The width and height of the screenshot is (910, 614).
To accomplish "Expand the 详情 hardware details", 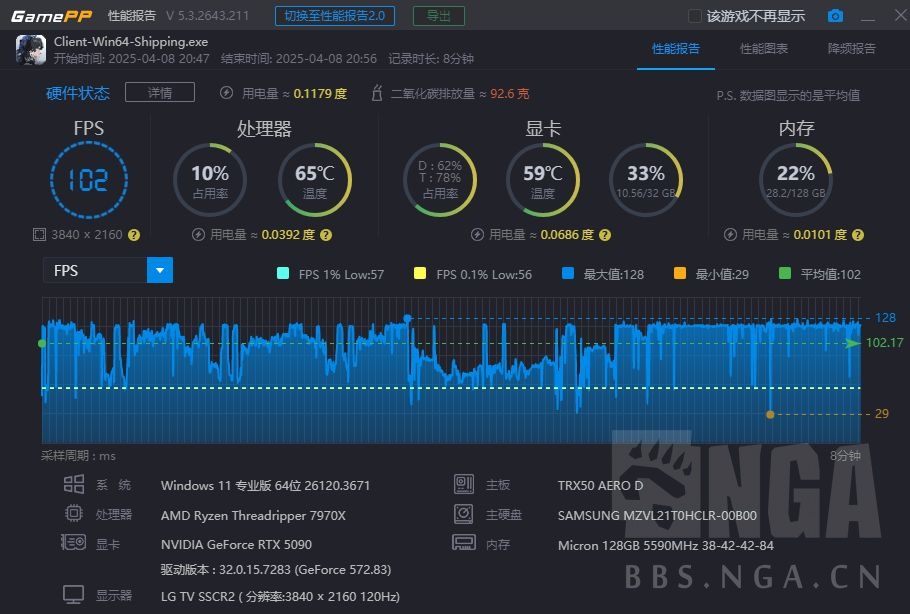I will tap(160, 92).
